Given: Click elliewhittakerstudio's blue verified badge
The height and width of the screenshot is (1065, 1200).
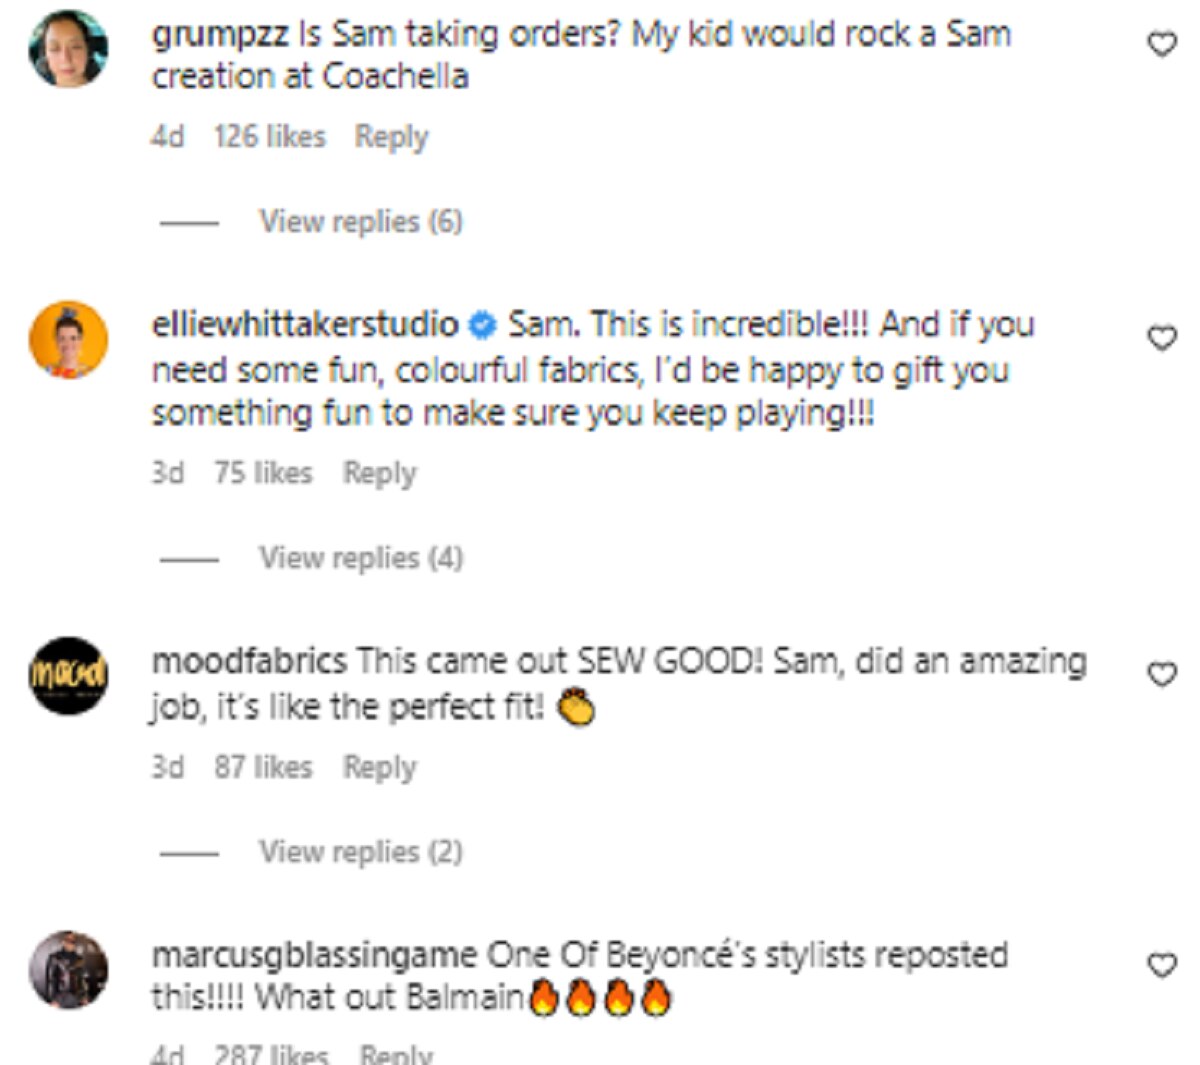Looking at the screenshot, I should [x=484, y=325].
